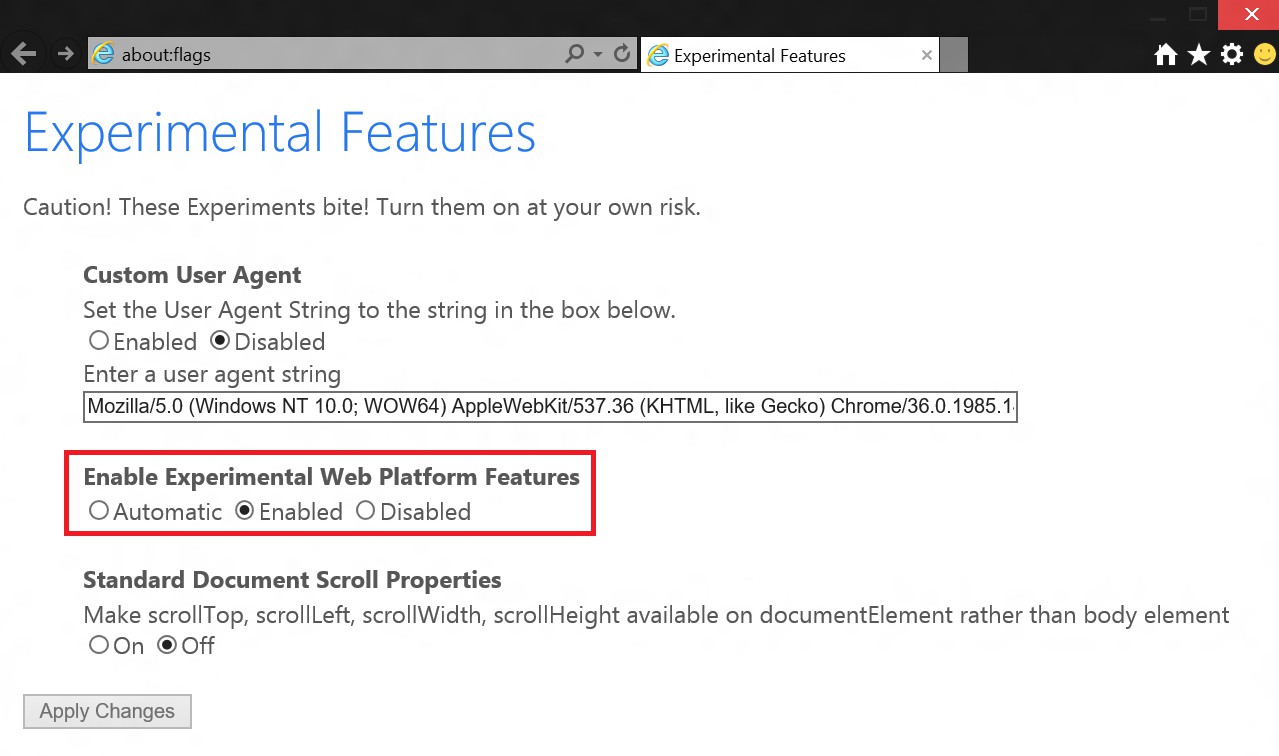Click the browser Back arrow button
The height and width of the screenshot is (756, 1279).
coord(23,54)
